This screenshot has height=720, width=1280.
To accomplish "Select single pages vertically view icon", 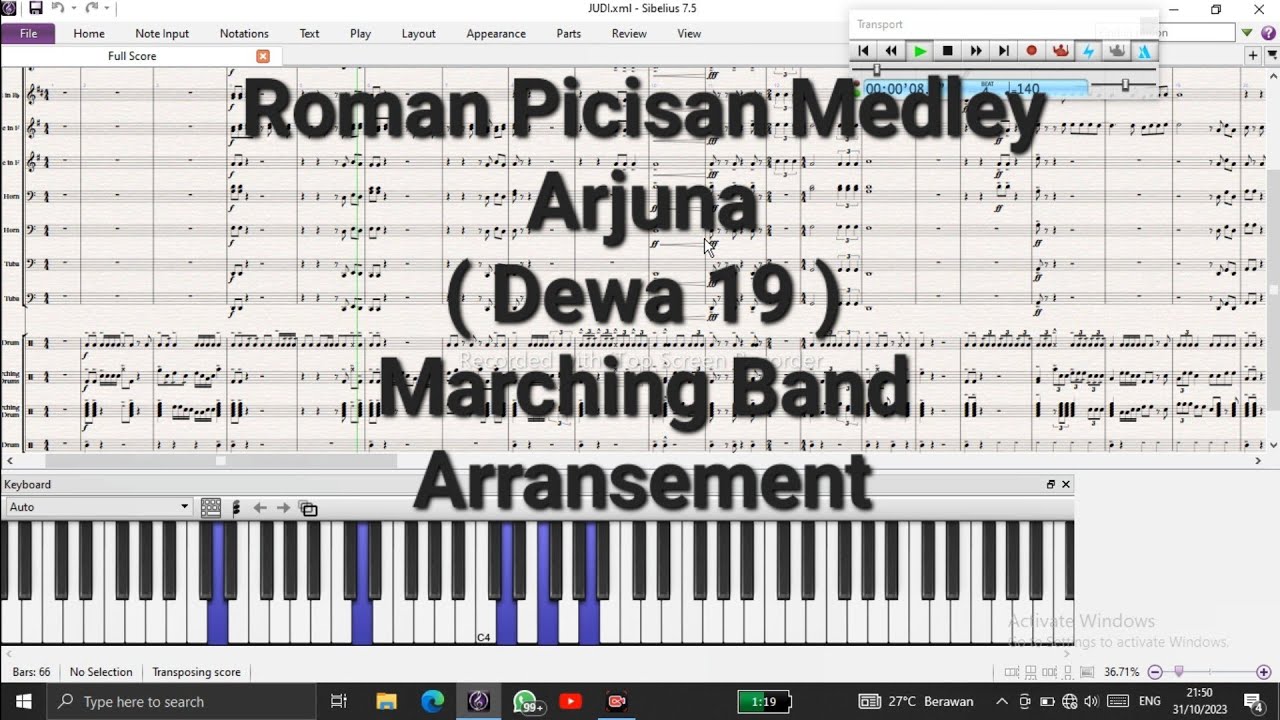I will [1066, 672].
